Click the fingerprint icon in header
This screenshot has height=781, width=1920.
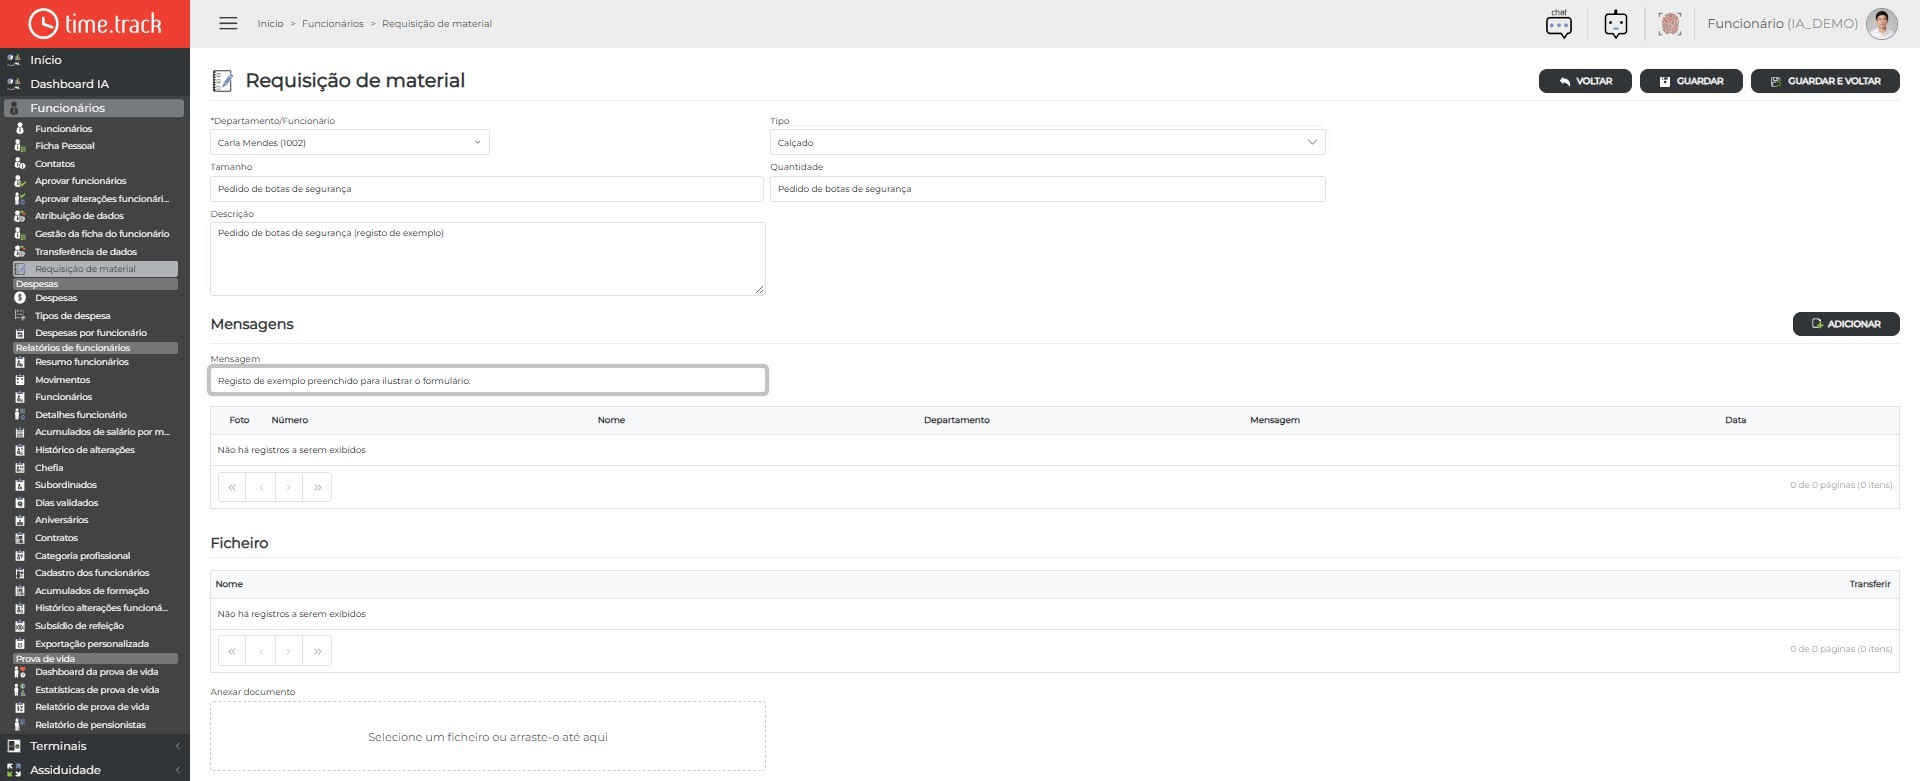1669,24
